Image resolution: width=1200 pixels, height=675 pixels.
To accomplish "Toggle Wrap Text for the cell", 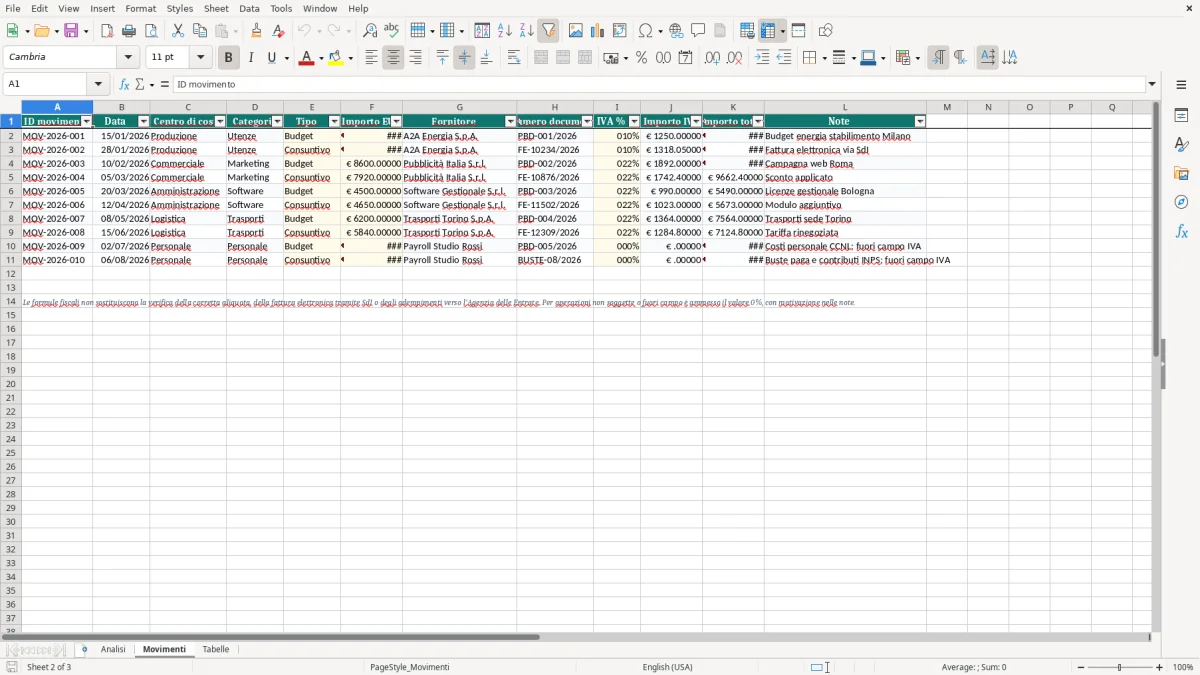I will (x=514, y=58).
